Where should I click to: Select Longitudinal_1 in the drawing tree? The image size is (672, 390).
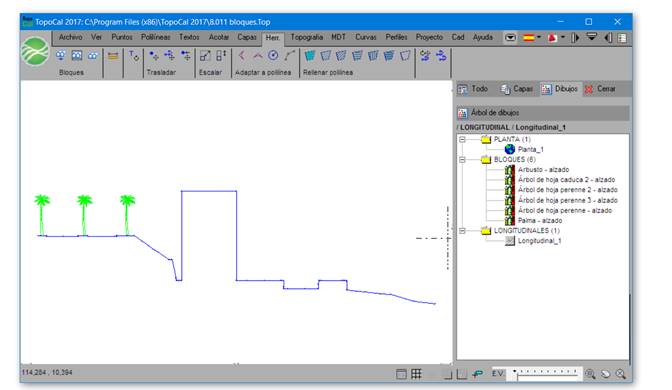[539, 241]
